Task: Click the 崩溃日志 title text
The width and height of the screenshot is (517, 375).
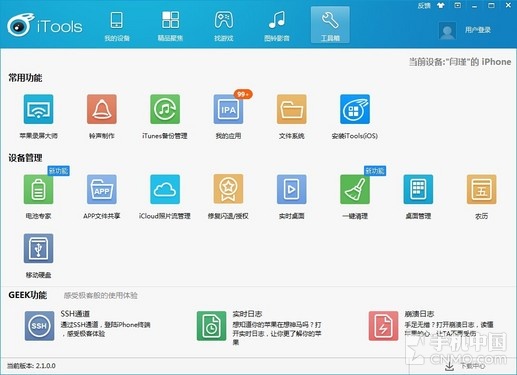Action: 419,314
